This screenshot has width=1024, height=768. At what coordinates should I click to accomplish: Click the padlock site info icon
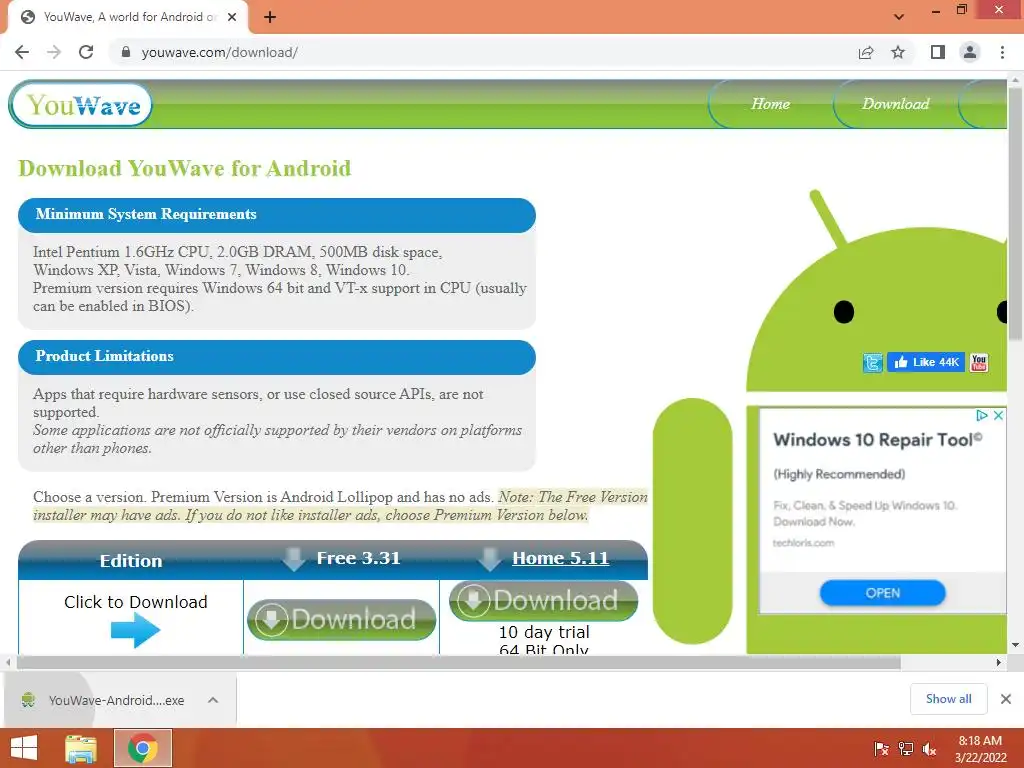tap(126, 52)
